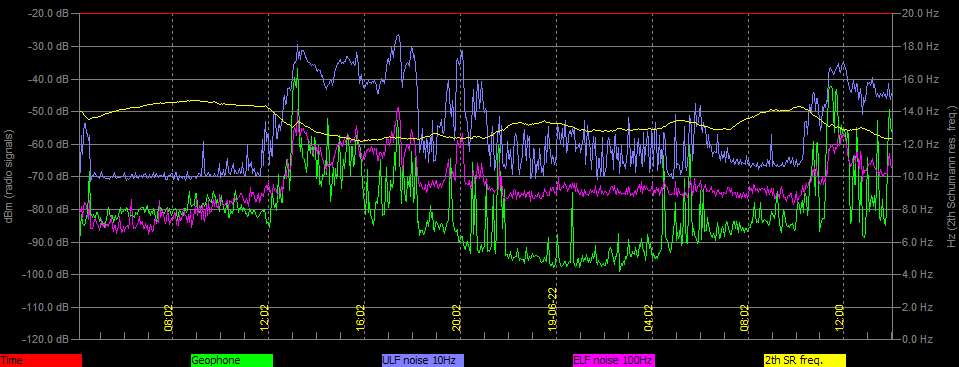Click the magenta ELF noise 100Hz swatch
The image size is (959, 367).
[613, 360]
